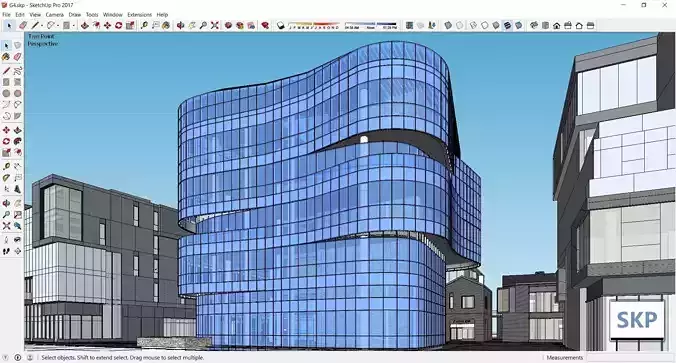Select the Orbit tool in top toolbar

181,26
